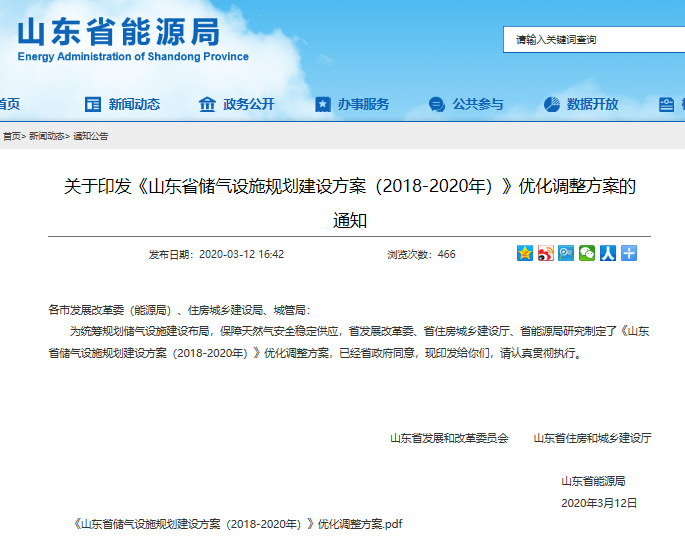Click 首页 breadcrumb link
This screenshot has height=550, width=685.
pos(11,136)
